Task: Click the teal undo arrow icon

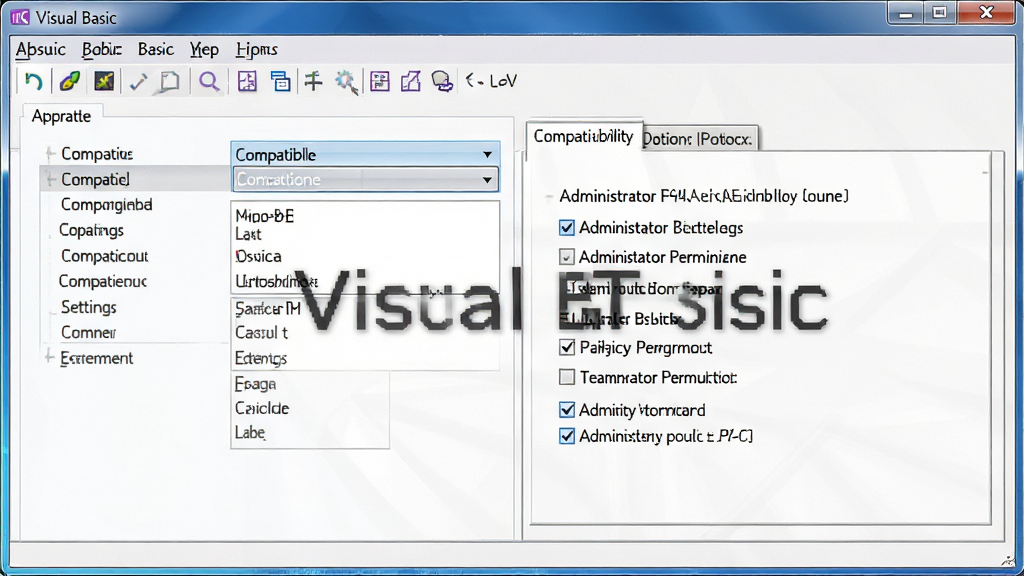Action: pyautogui.click(x=33, y=82)
